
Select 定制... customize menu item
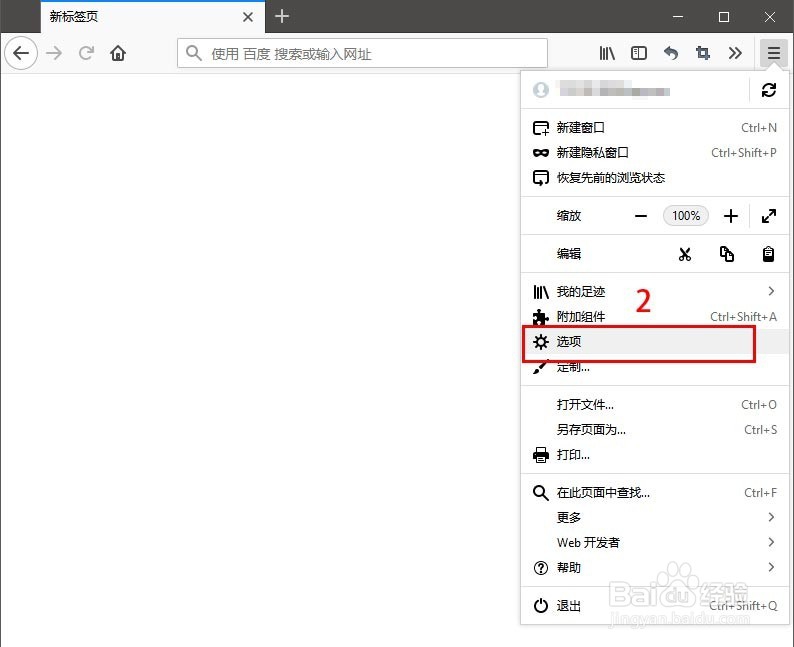point(655,367)
